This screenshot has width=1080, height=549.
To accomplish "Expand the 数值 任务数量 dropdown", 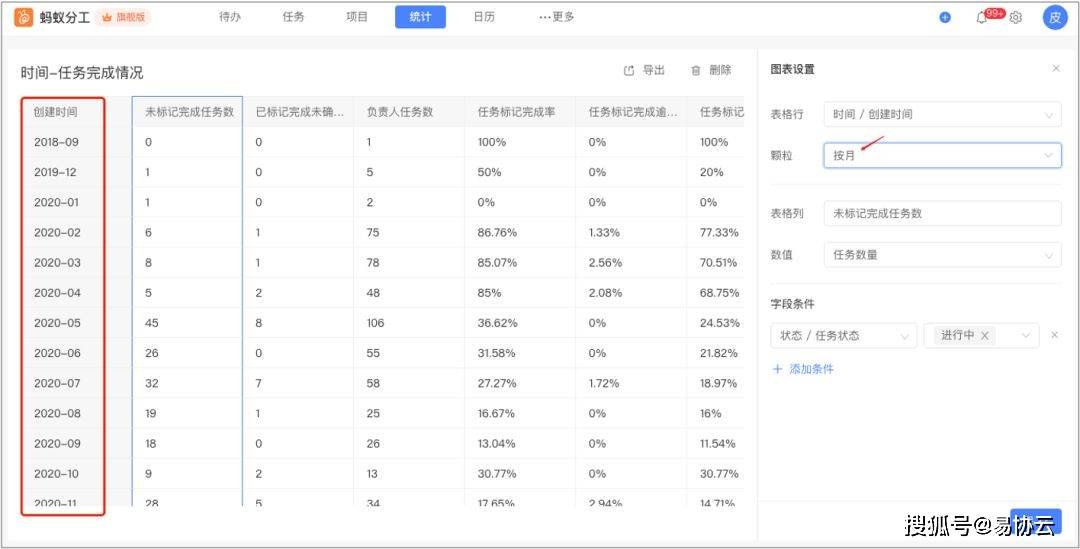I will [941, 255].
